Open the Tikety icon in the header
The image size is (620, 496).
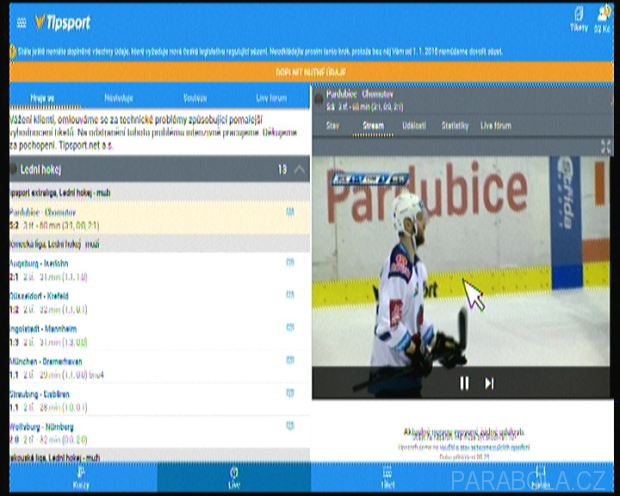[x=579, y=20]
